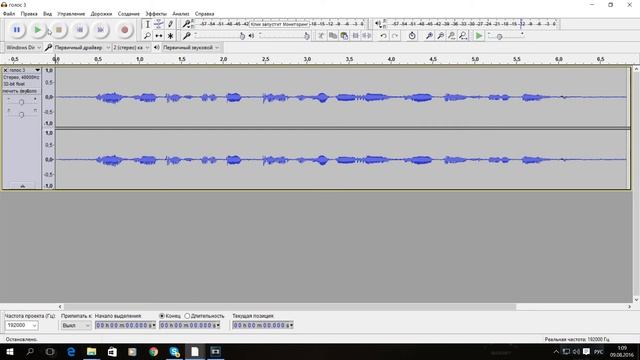
Task: Open the 2 (stereo) channels dropdown
Action: pos(131,48)
